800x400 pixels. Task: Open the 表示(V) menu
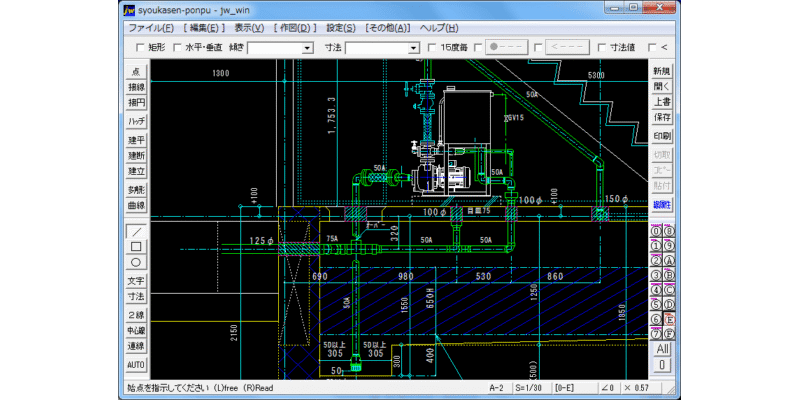pos(249,28)
